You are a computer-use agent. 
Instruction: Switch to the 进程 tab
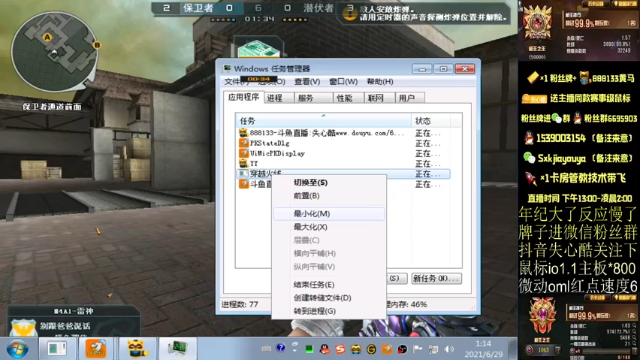(279, 98)
